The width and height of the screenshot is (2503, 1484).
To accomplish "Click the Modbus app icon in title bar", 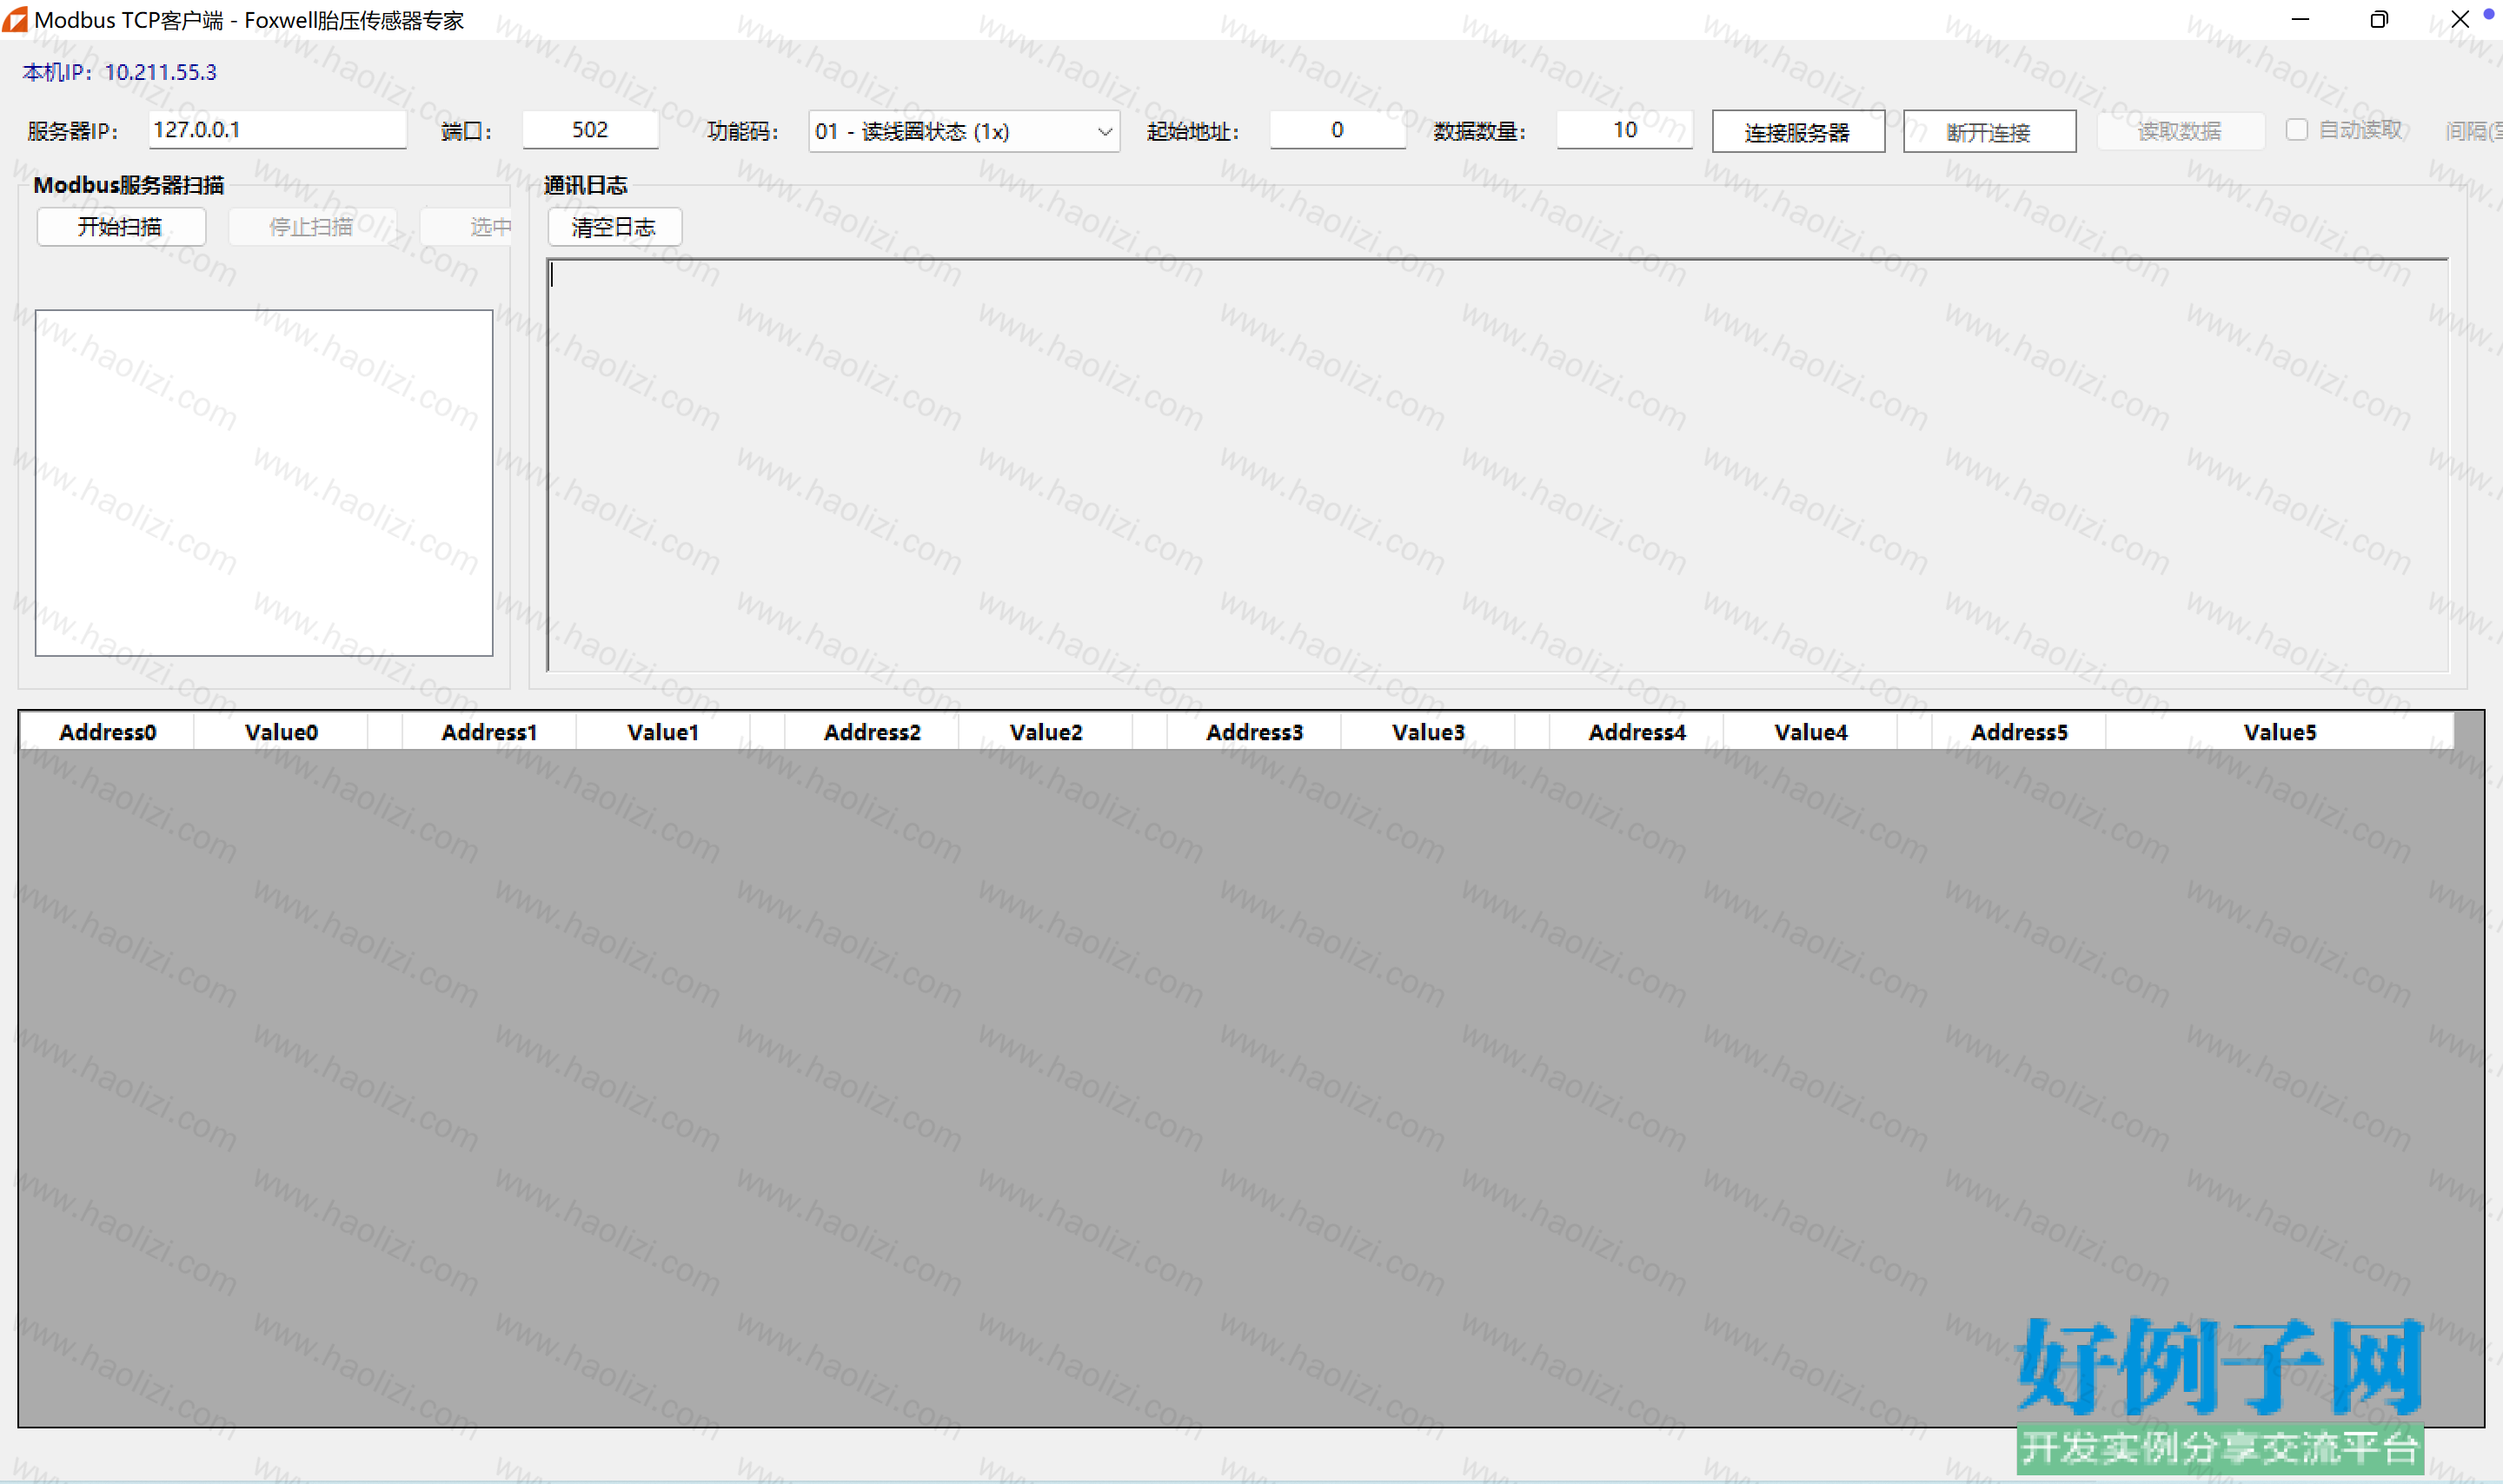I will (15, 19).
